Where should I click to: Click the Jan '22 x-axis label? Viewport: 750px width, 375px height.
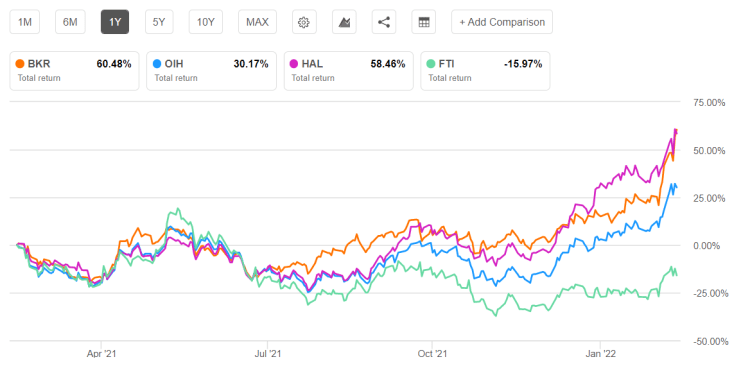[x=601, y=354]
